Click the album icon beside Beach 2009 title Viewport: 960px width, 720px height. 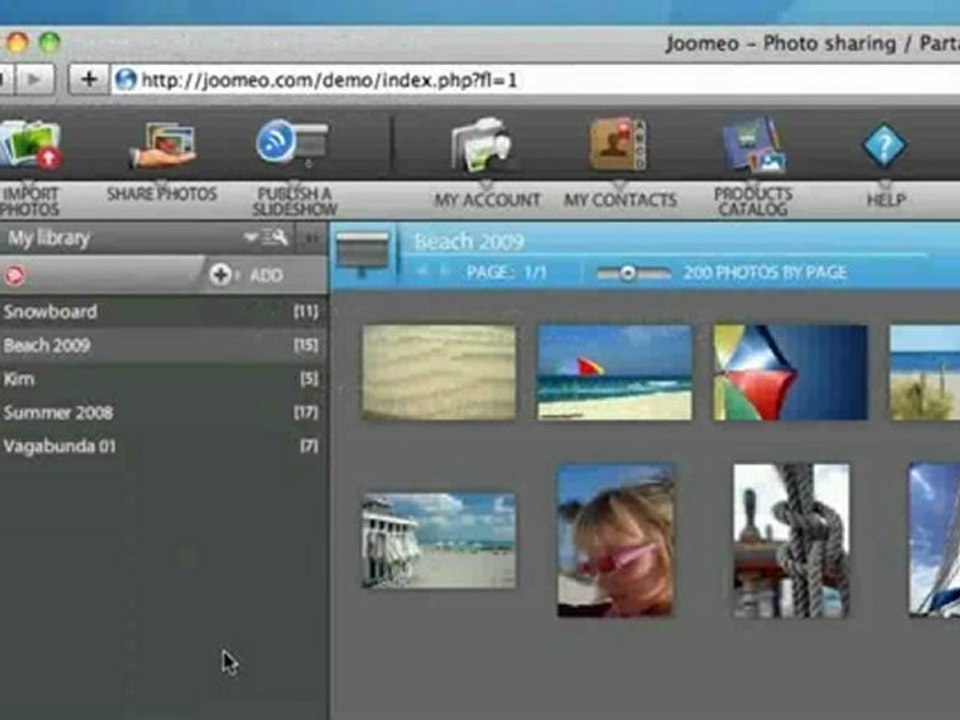click(362, 253)
